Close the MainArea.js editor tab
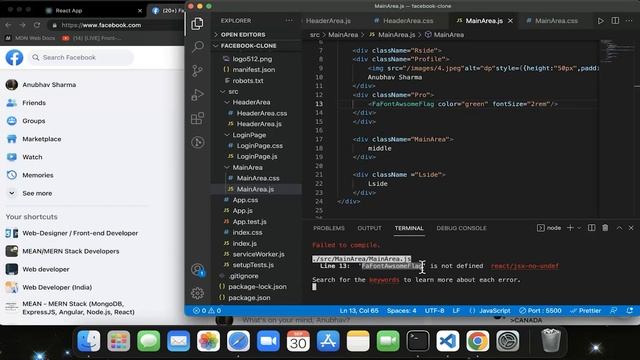The height and width of the screenshot is (360, 640). [510, 21]
